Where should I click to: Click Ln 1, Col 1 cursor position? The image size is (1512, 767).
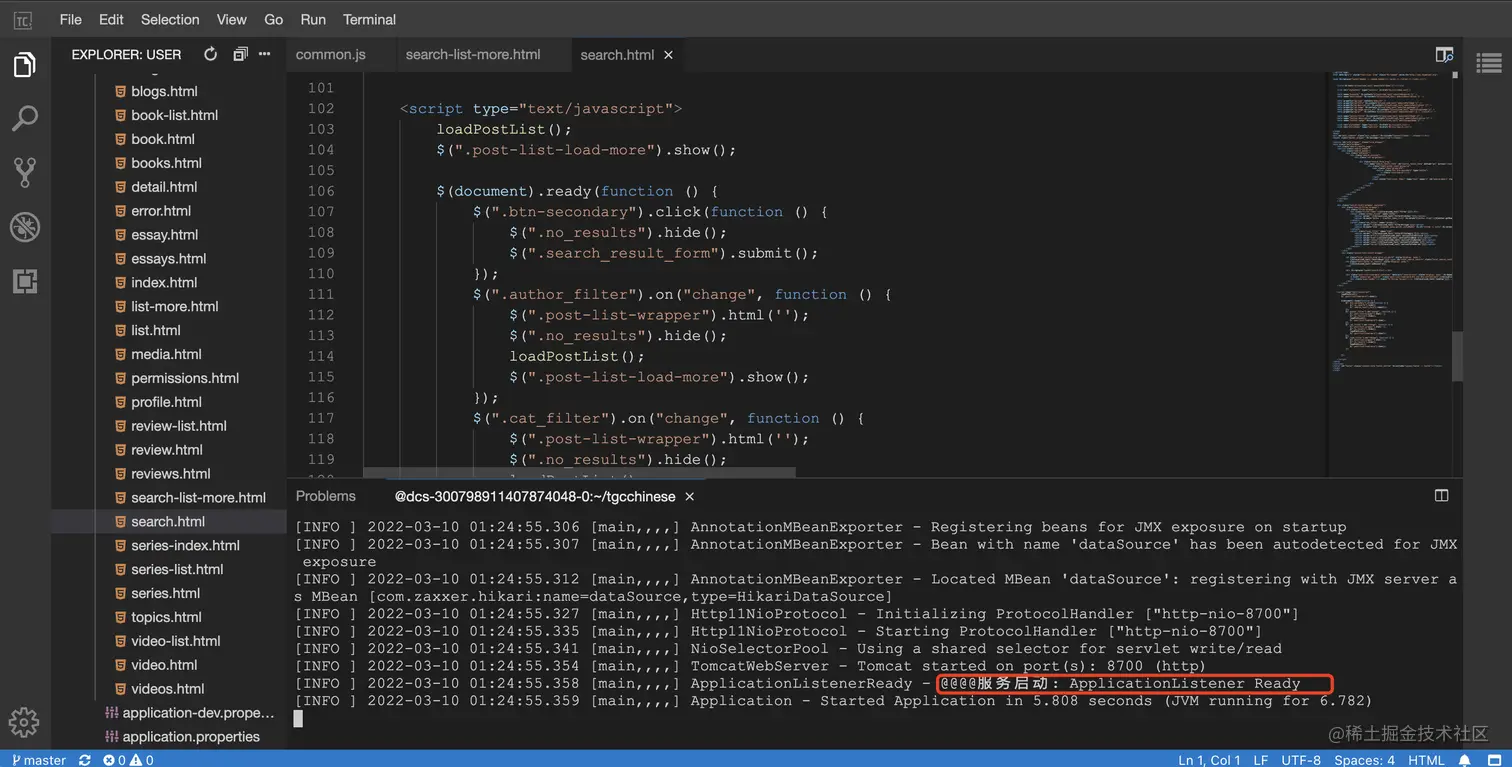[1210, 760]
